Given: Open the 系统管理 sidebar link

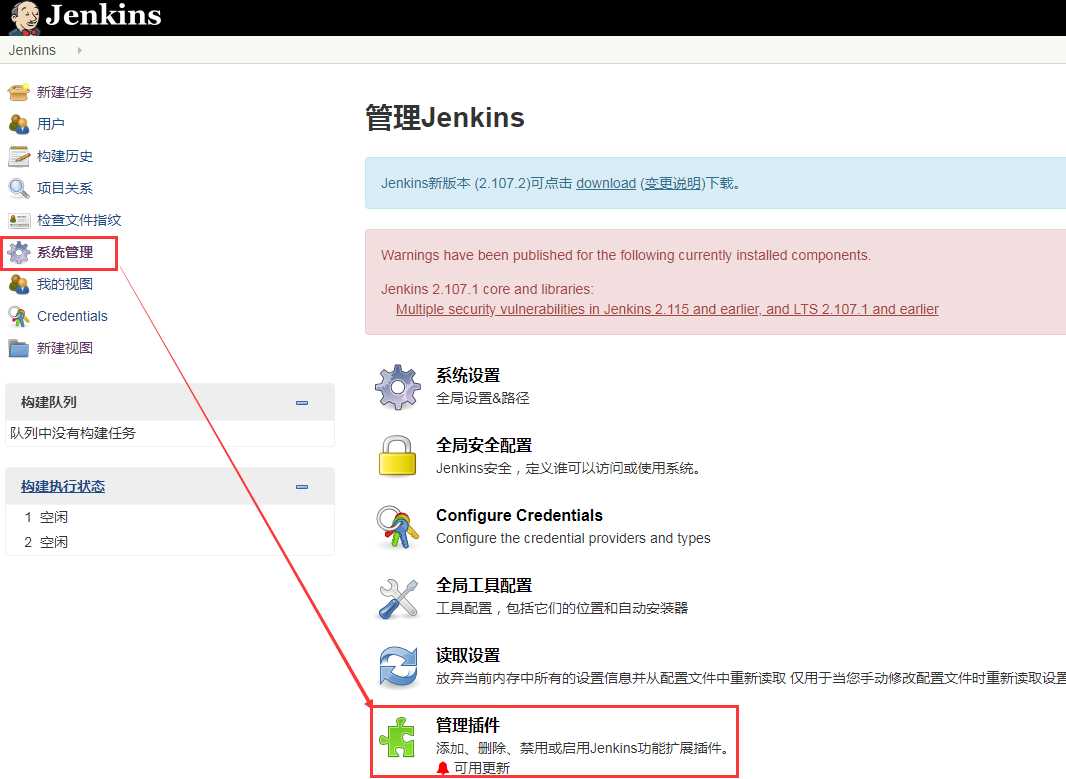Looking at the screenshot, I should [x=65, y=252].
